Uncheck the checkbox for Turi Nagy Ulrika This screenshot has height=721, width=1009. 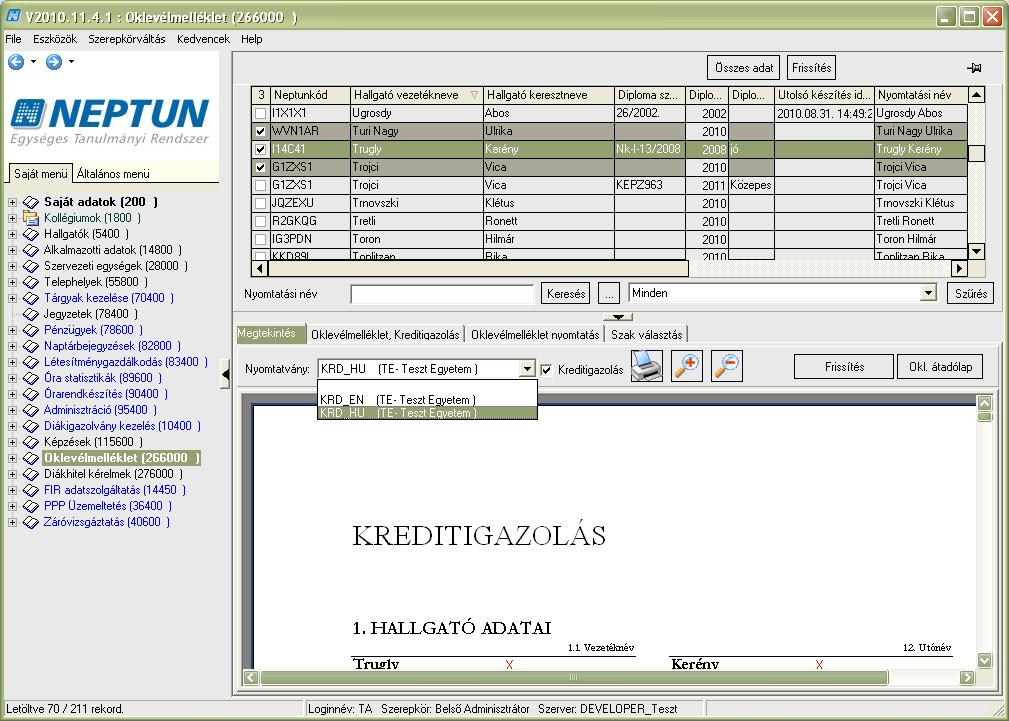point(260,131)
